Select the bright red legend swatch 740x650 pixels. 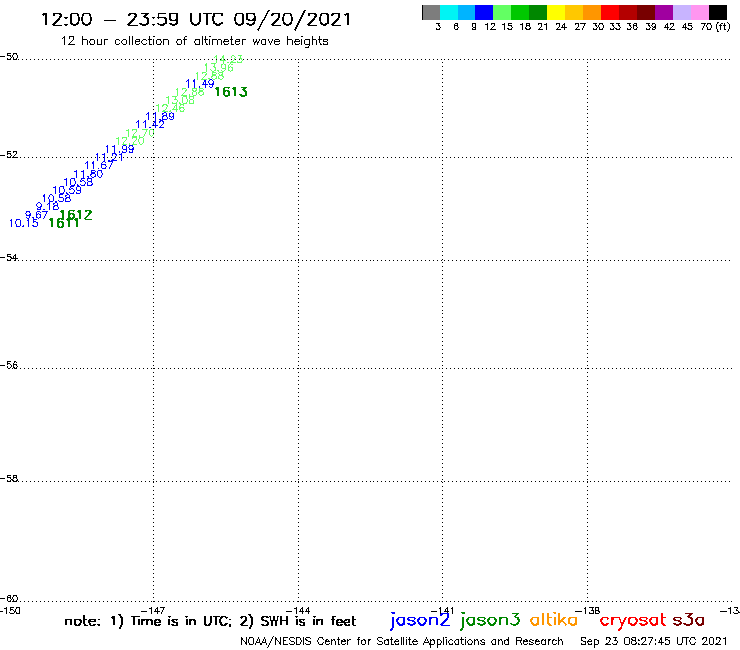(x=610, y=12)
